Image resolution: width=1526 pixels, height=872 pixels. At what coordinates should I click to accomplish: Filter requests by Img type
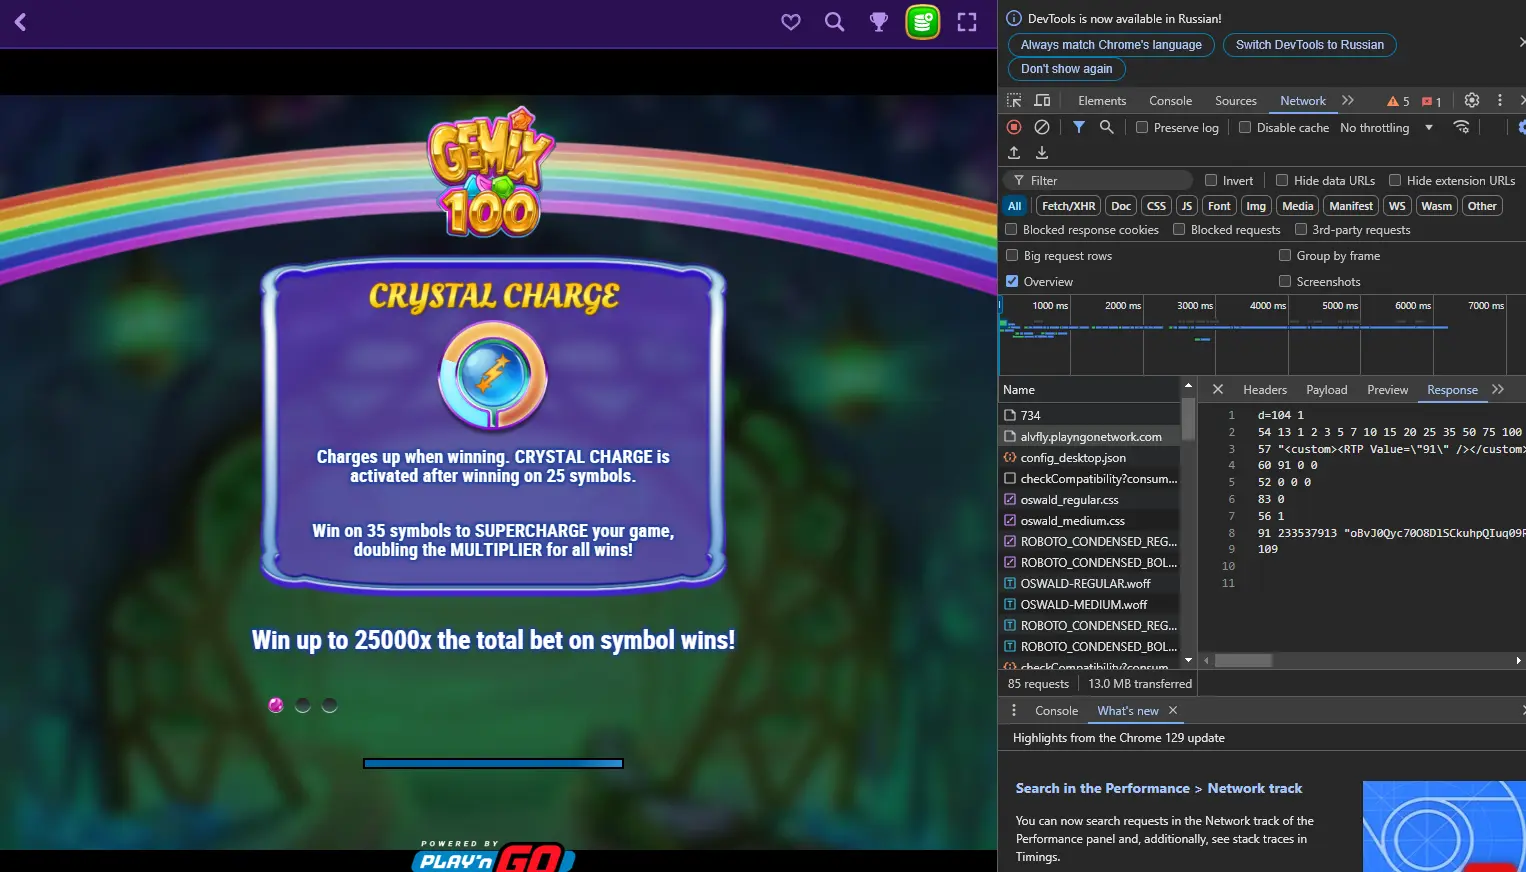[1256, 206]
